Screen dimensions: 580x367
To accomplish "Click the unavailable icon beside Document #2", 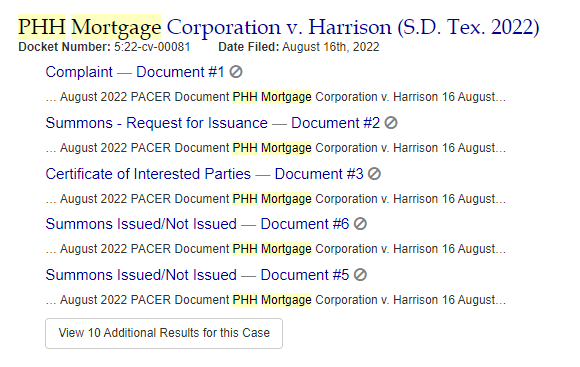I will click(391, 122).
